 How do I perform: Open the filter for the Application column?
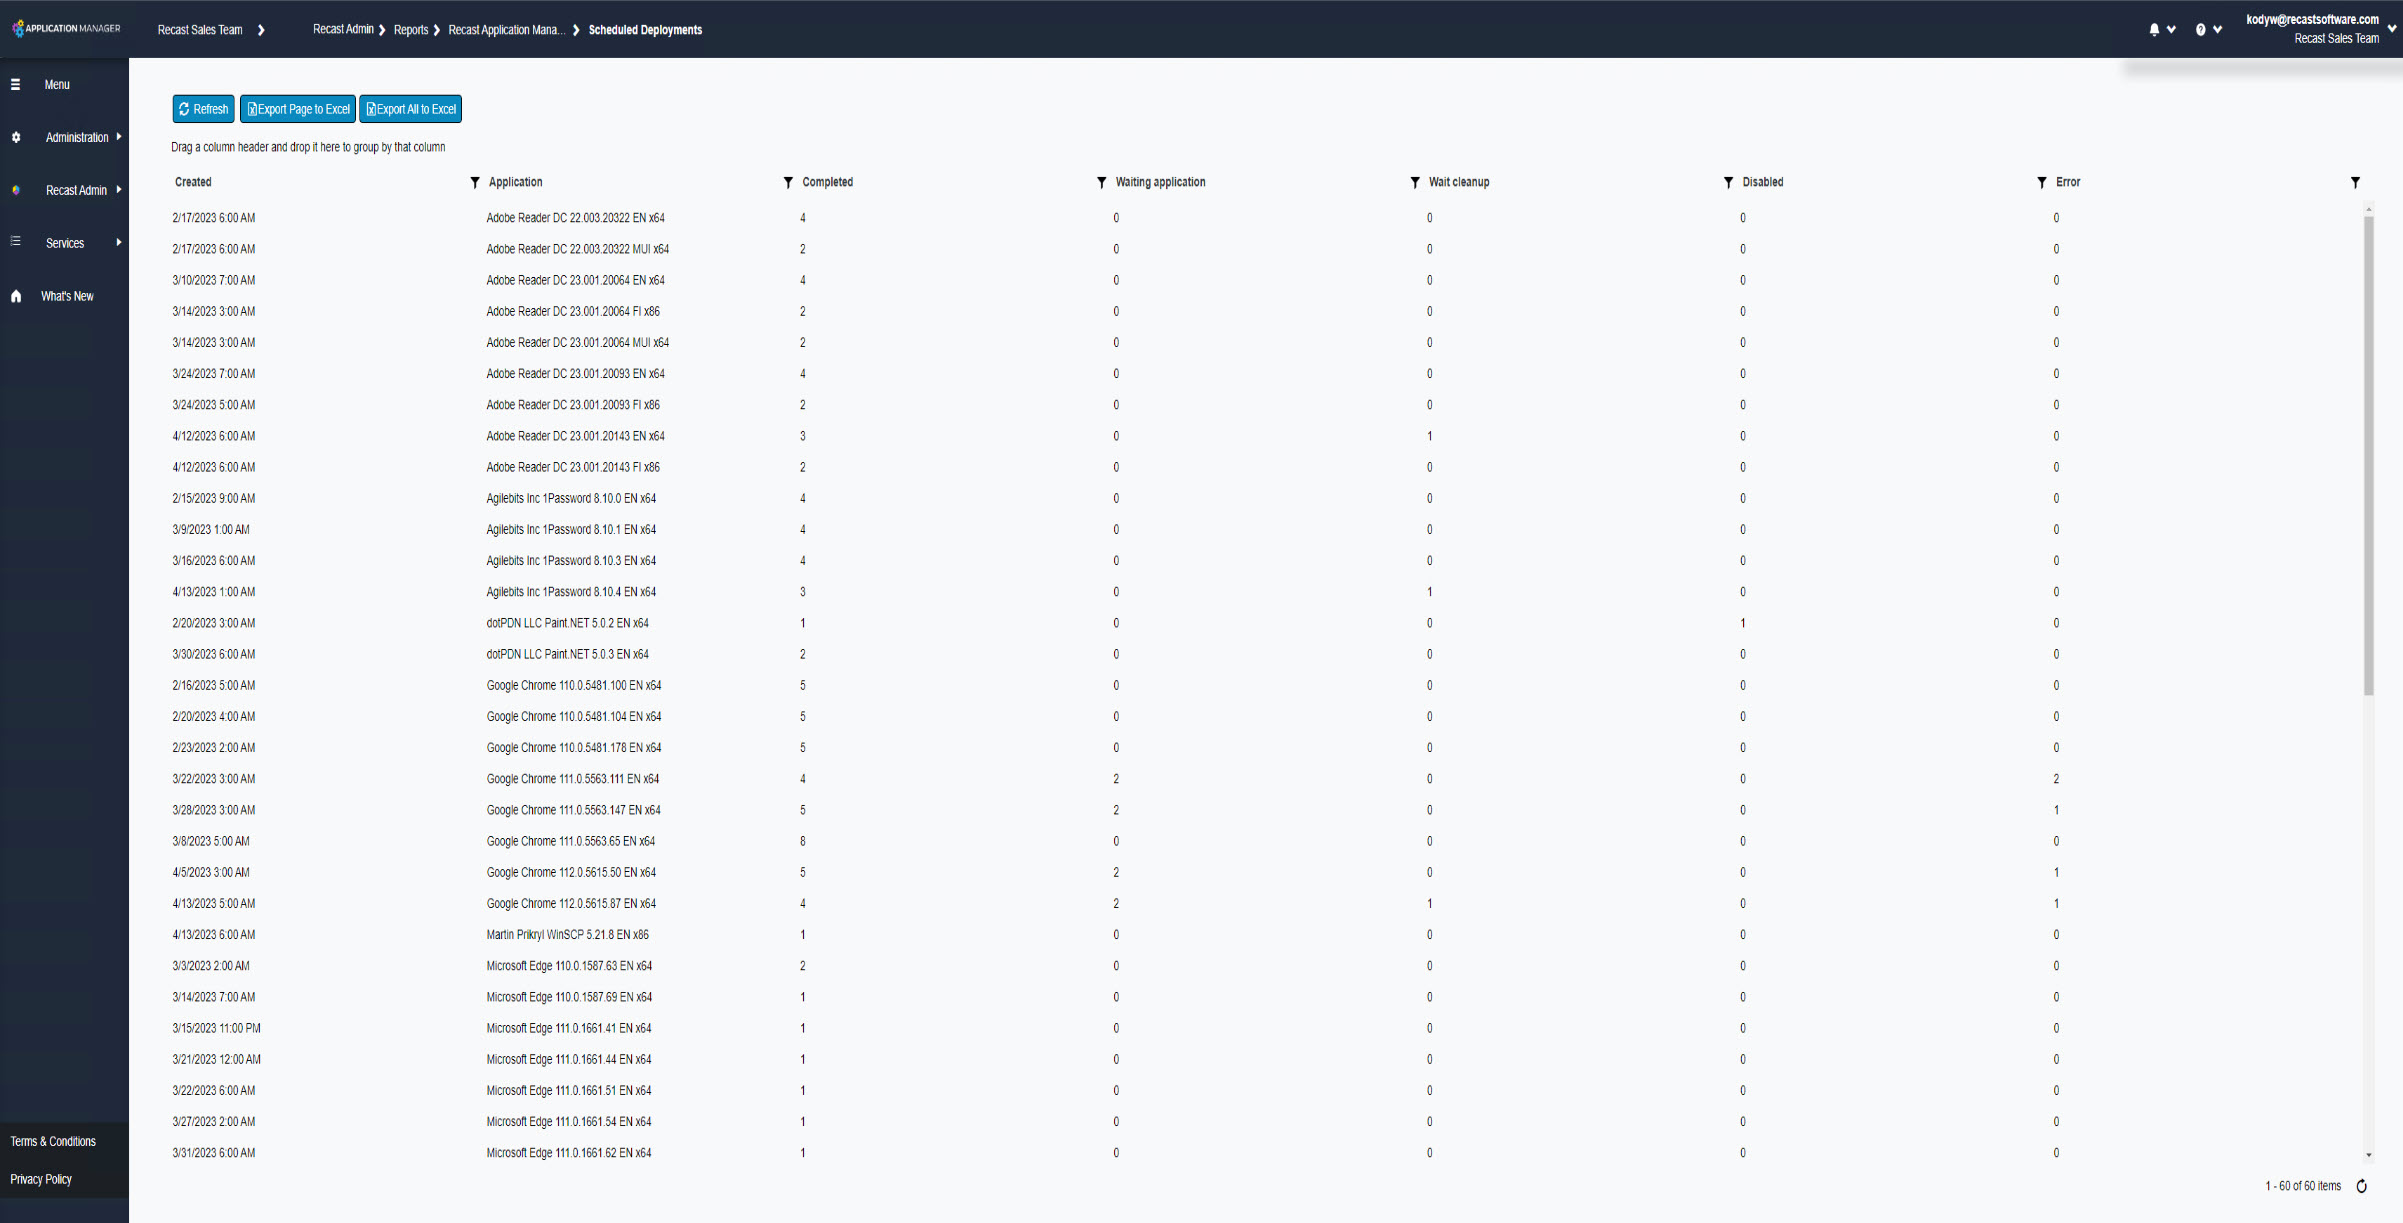(x=475, y=182)
